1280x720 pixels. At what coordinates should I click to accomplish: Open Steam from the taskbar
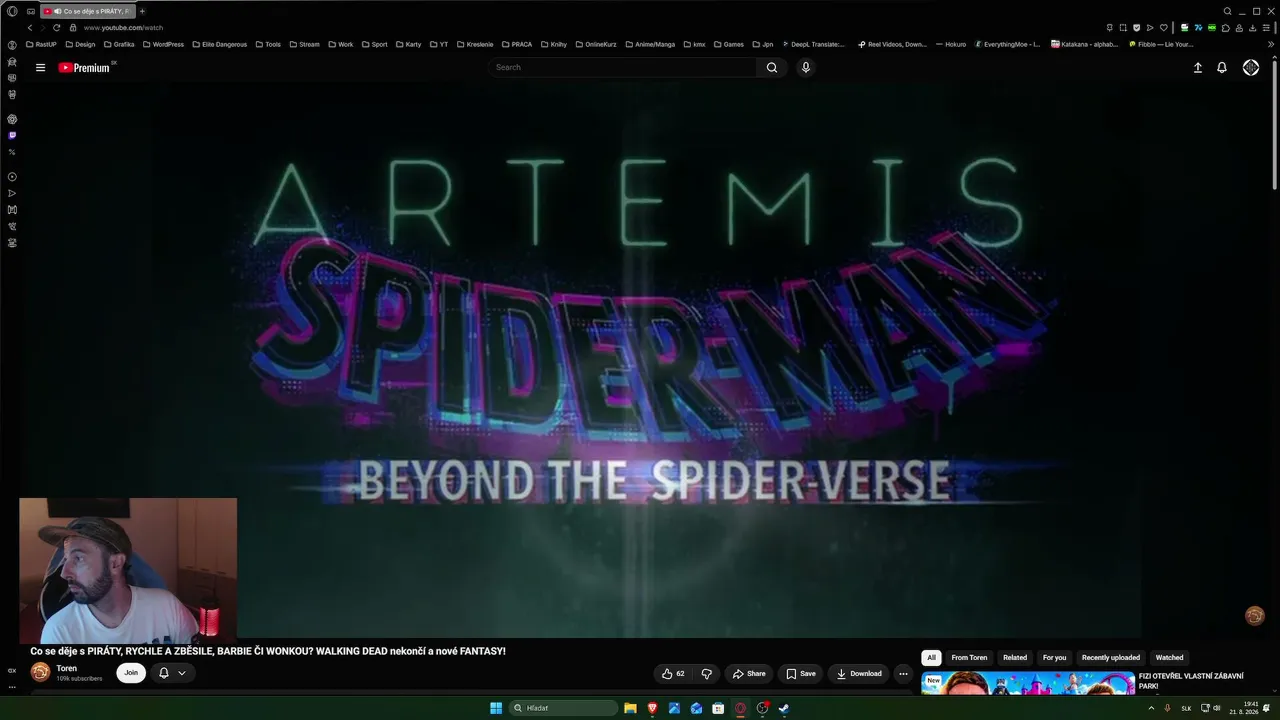pyautogui.click(x=784, y=708)
